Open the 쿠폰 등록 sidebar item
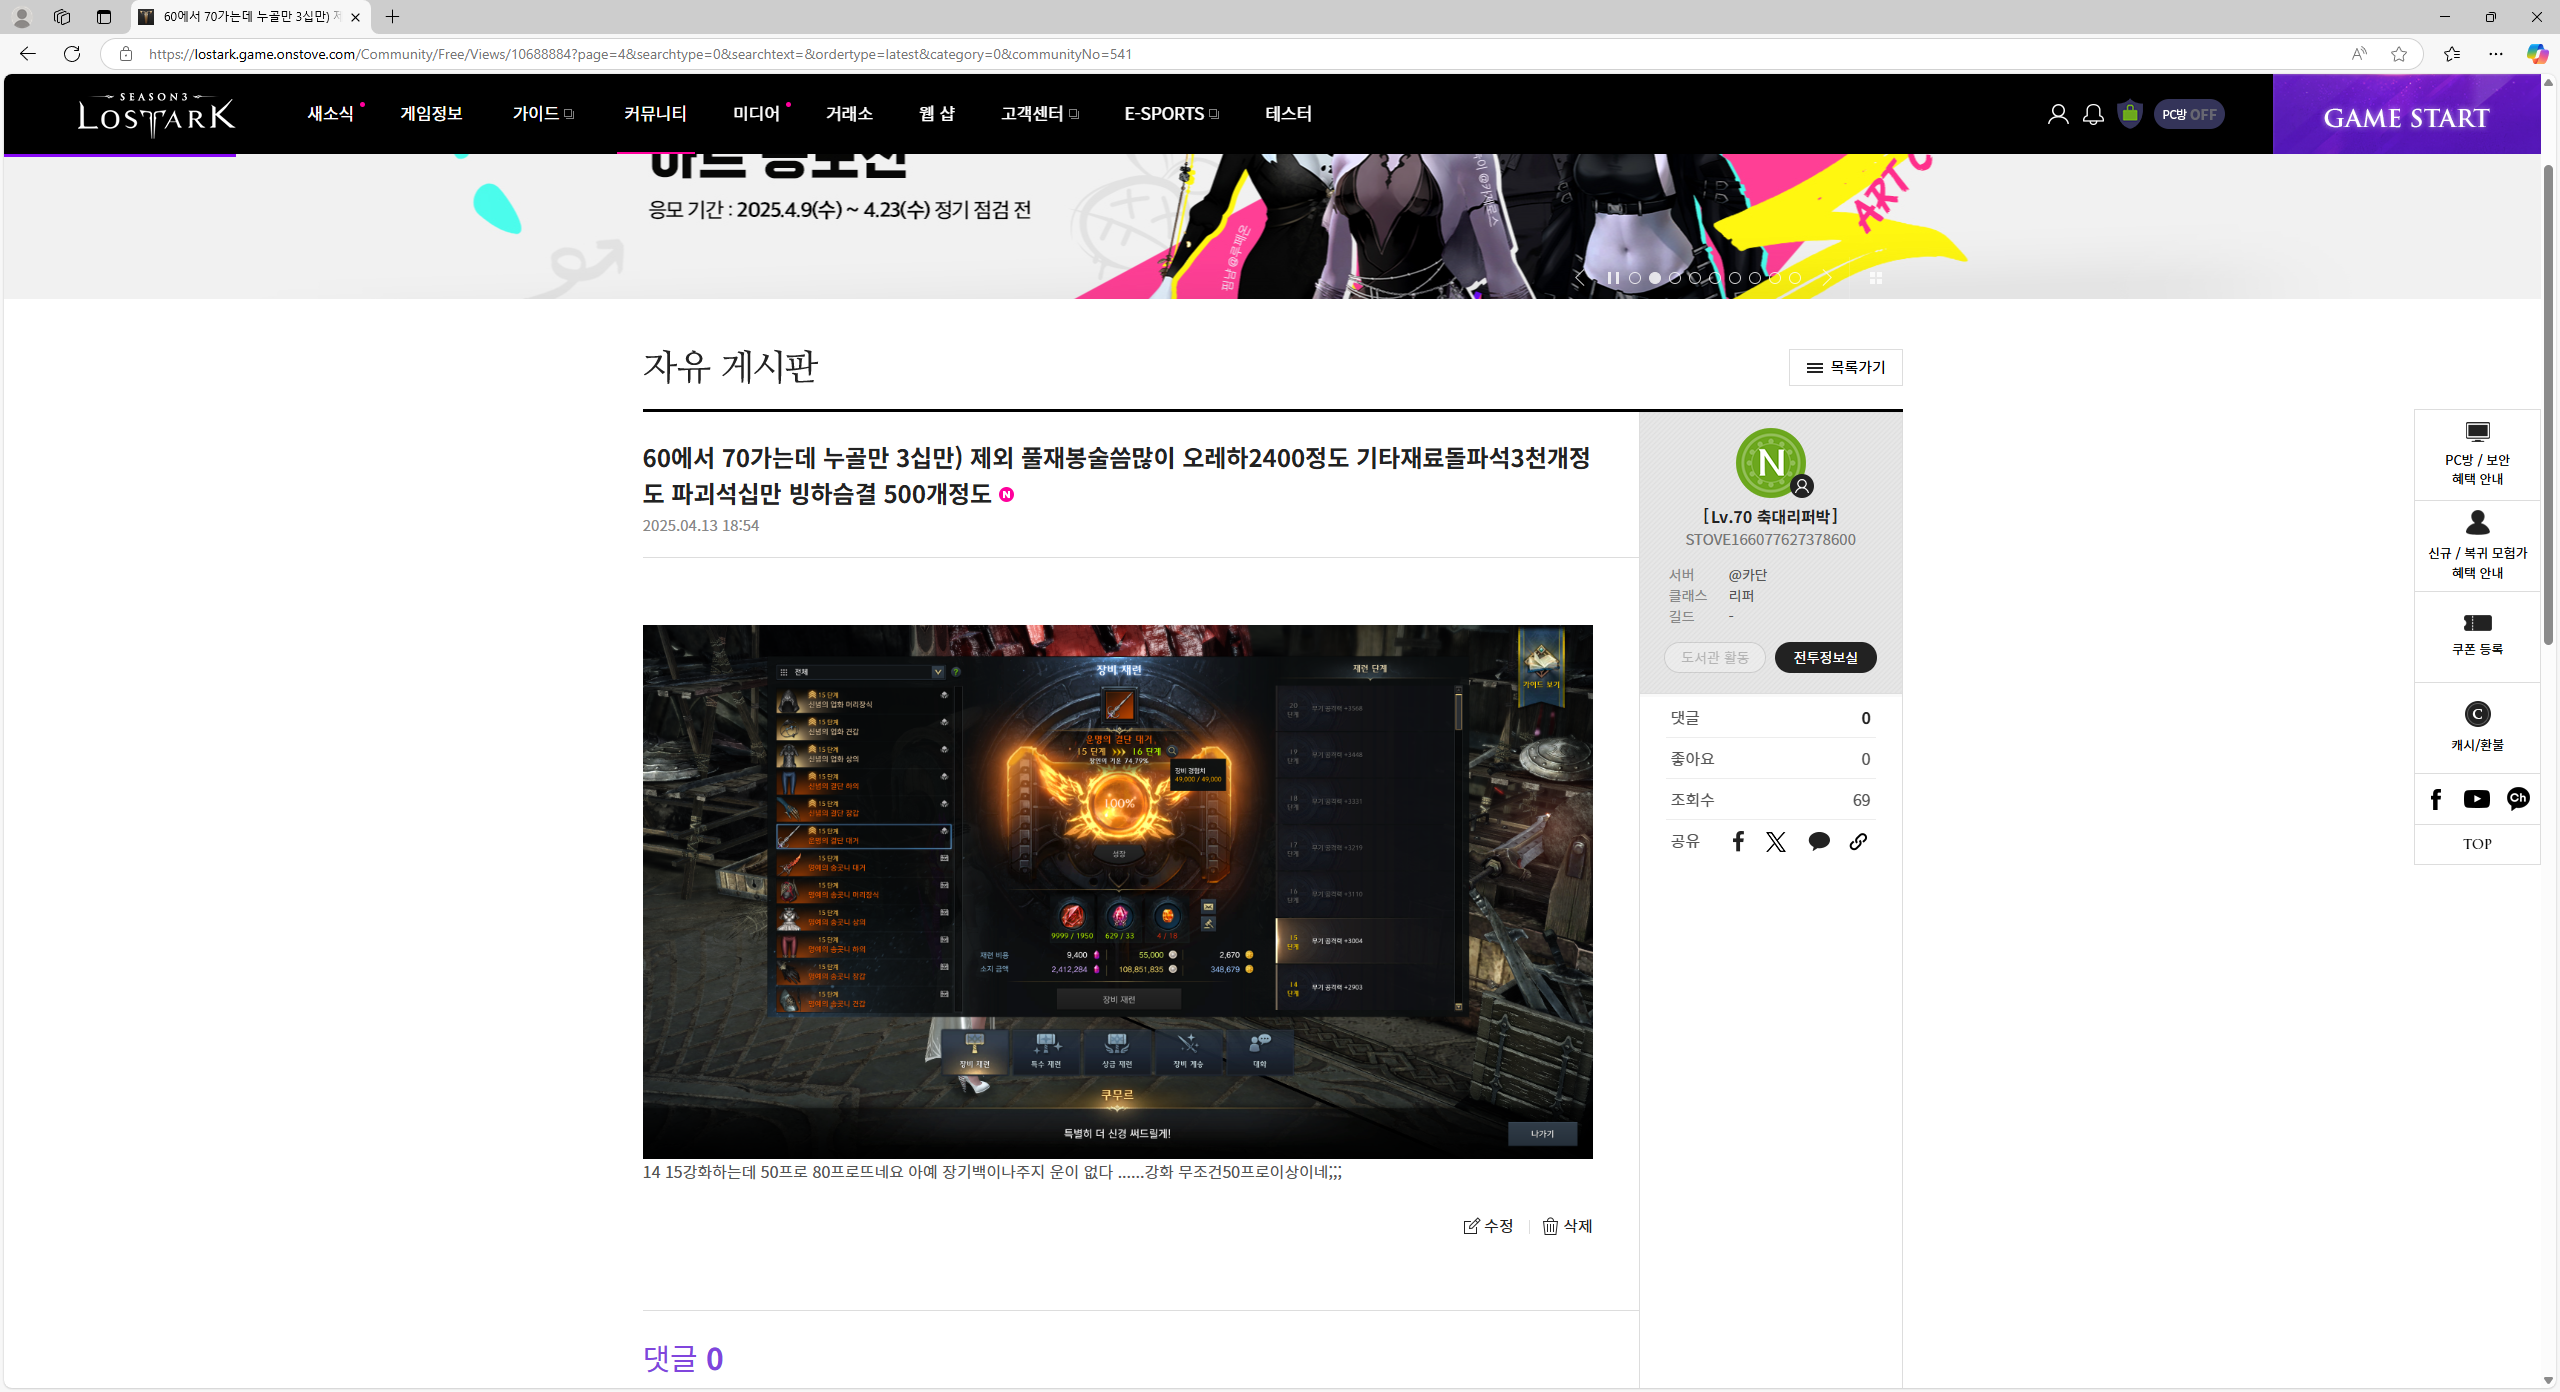Image resolution: width=2560 pixels, height=1392 pixels. pos(2477,636)
